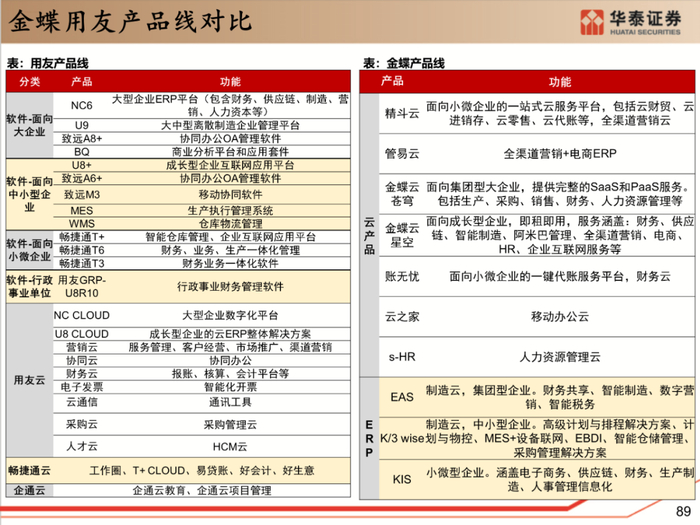
Task: Select the 人才云 product cell
Action: pyautogui.click(x=82, y=446)
